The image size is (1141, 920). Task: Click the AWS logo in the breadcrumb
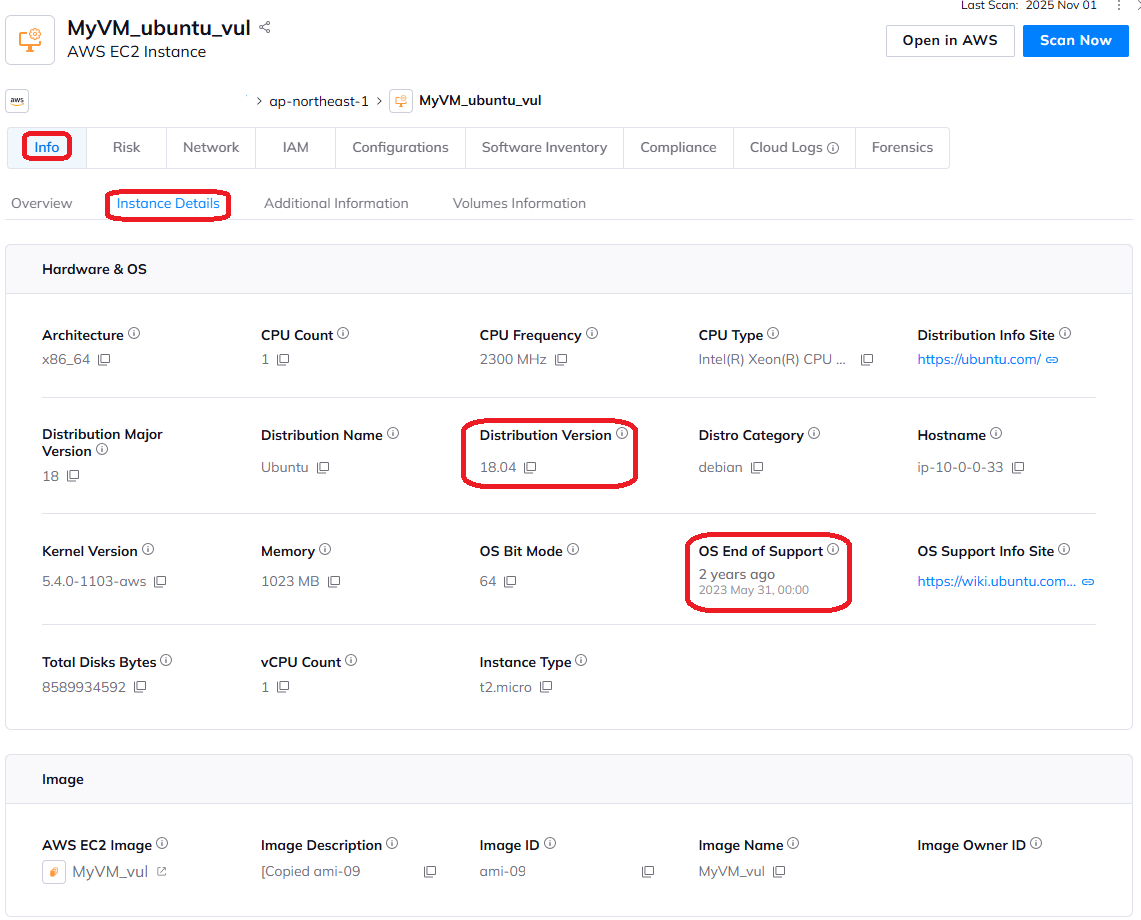click(17, 100)
